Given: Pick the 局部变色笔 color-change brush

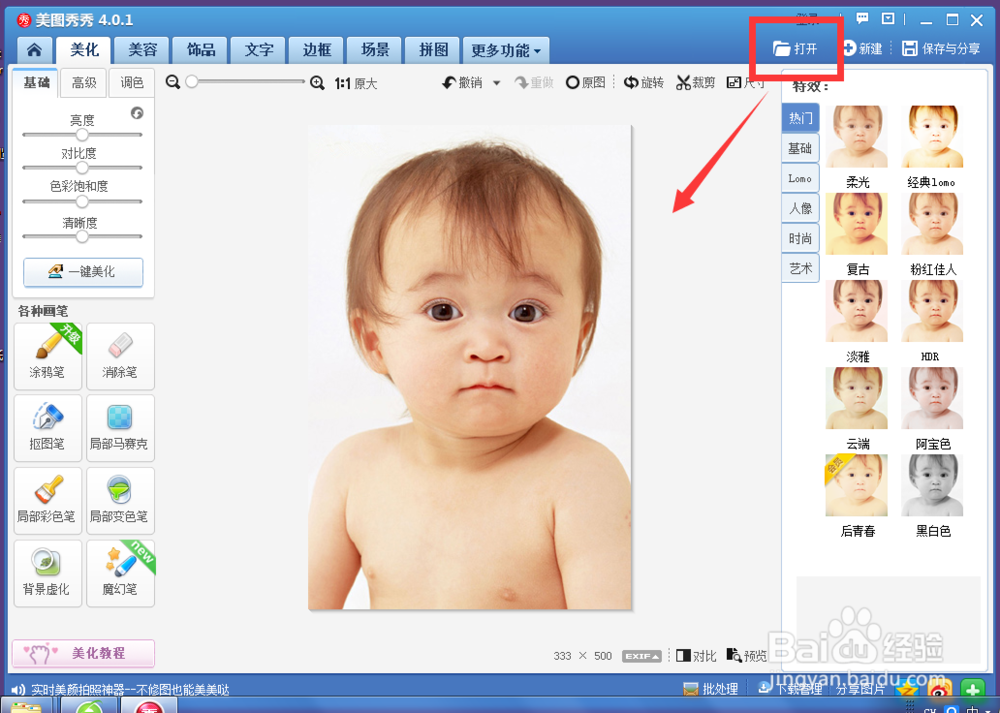Looking at the screenshot, I should point(120,501).
